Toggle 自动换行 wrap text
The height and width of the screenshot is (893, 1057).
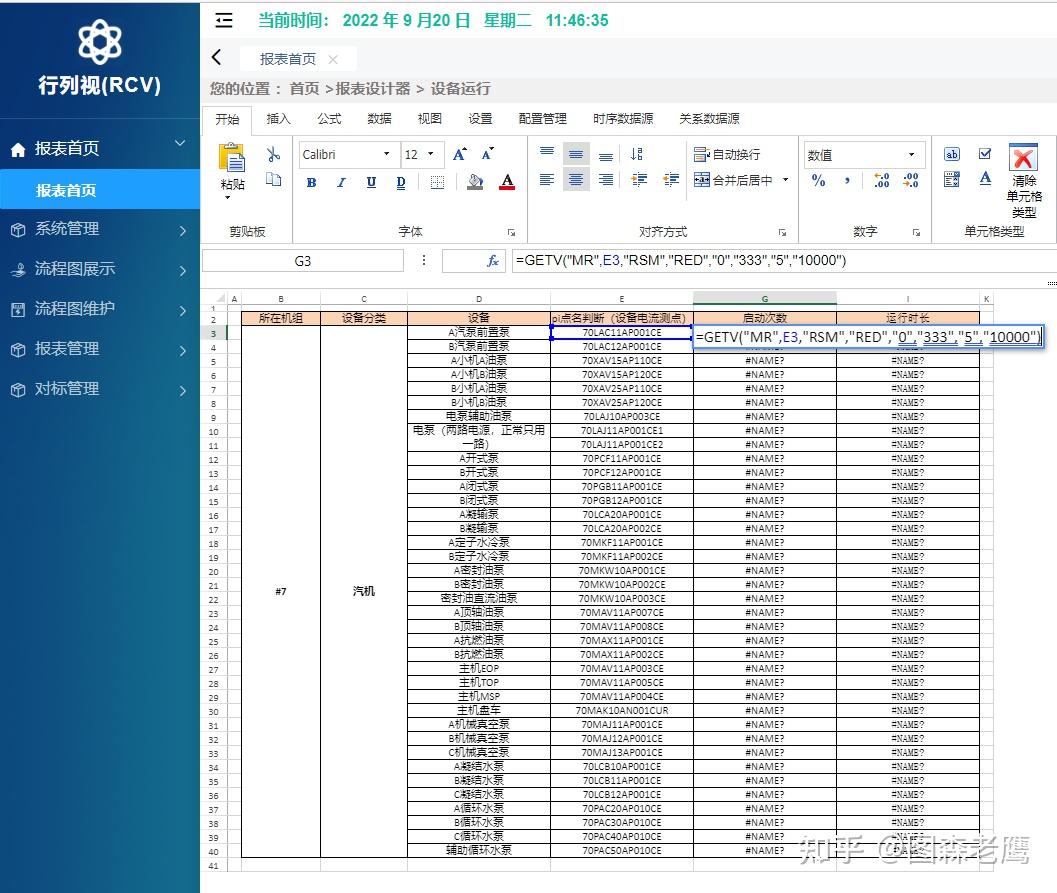pos(727,154)
